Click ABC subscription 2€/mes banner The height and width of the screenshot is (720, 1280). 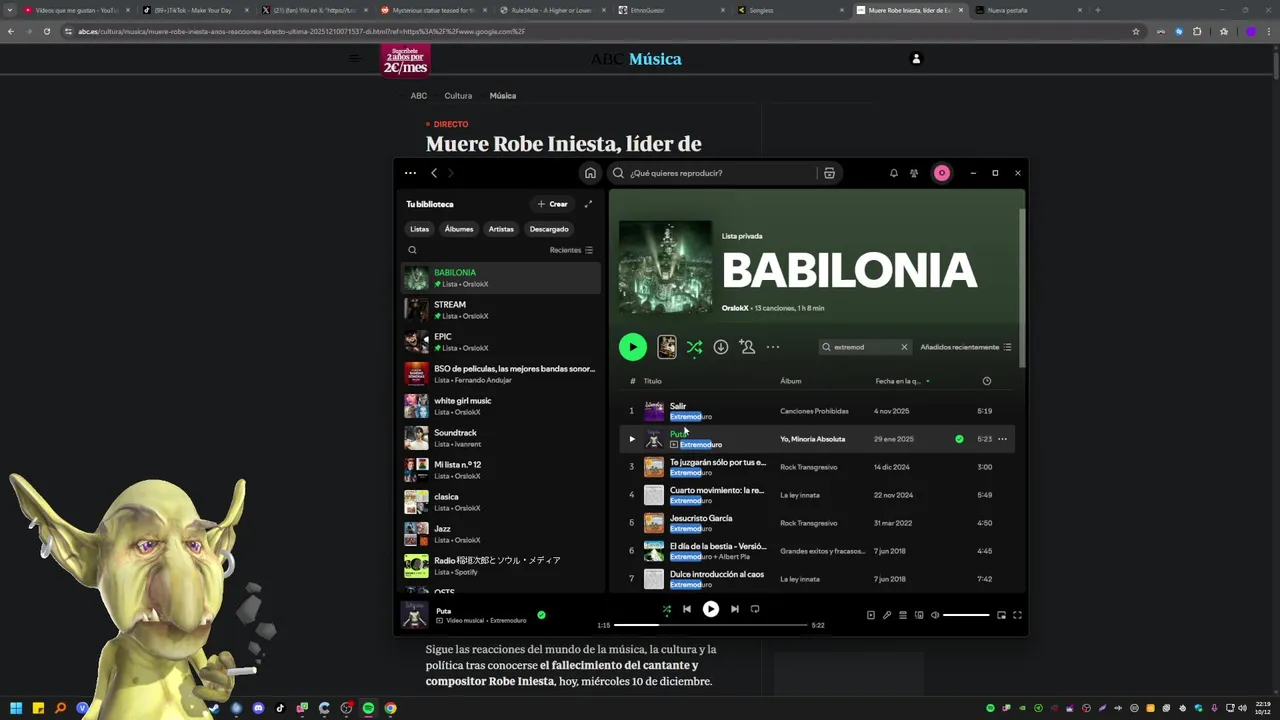tap(405, 60)
